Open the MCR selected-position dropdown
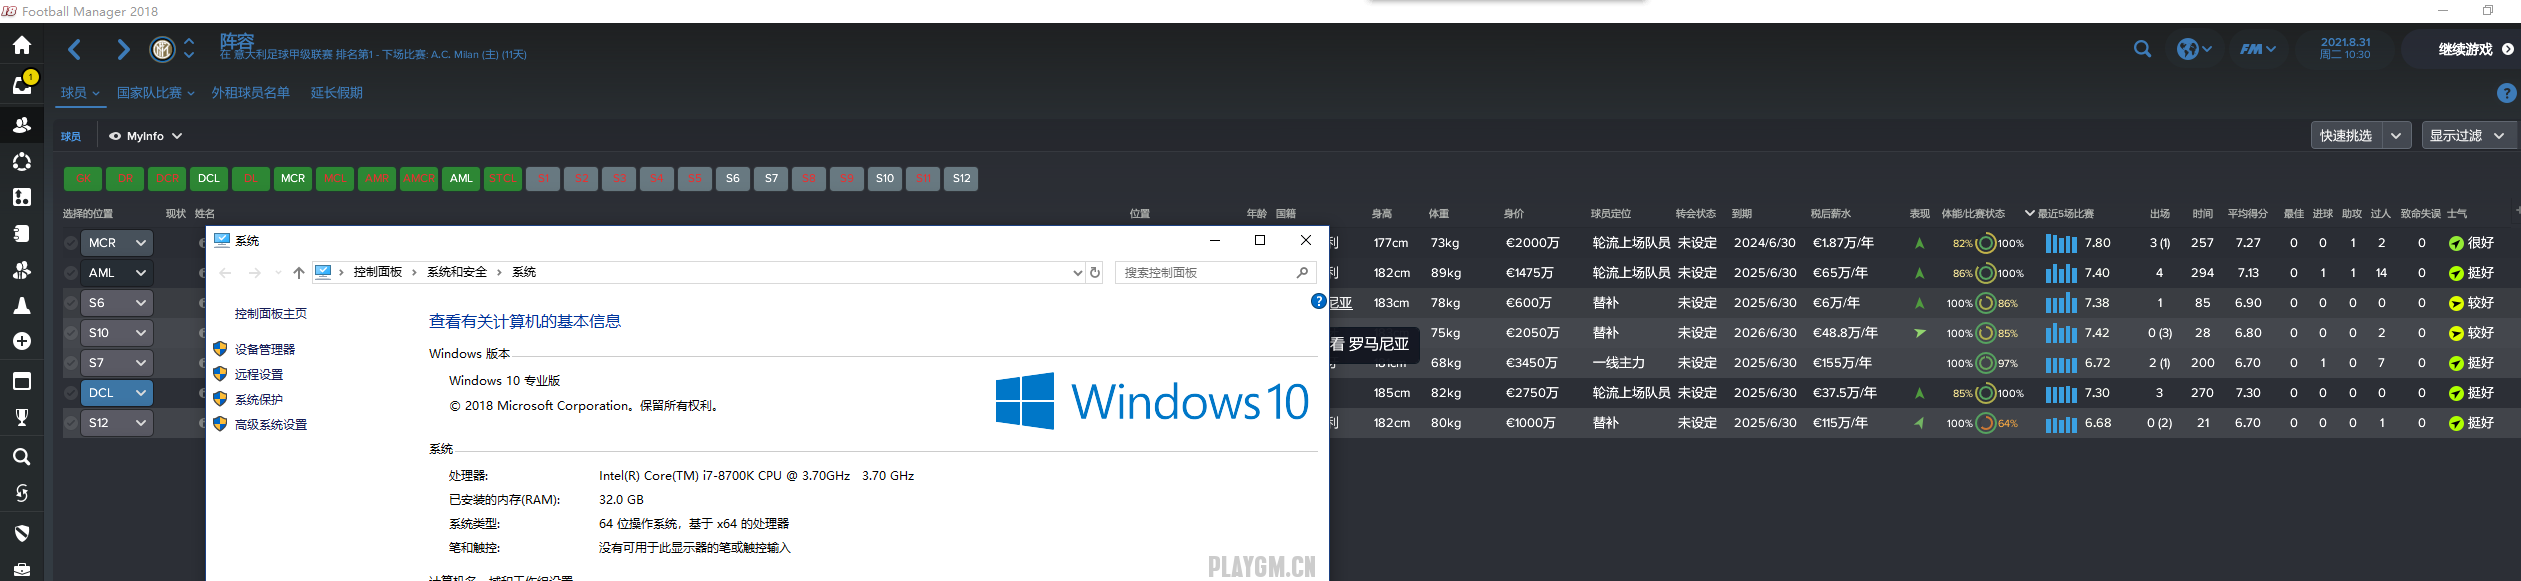This screenshot has width=2521, height=581. (x=116, y=243)
